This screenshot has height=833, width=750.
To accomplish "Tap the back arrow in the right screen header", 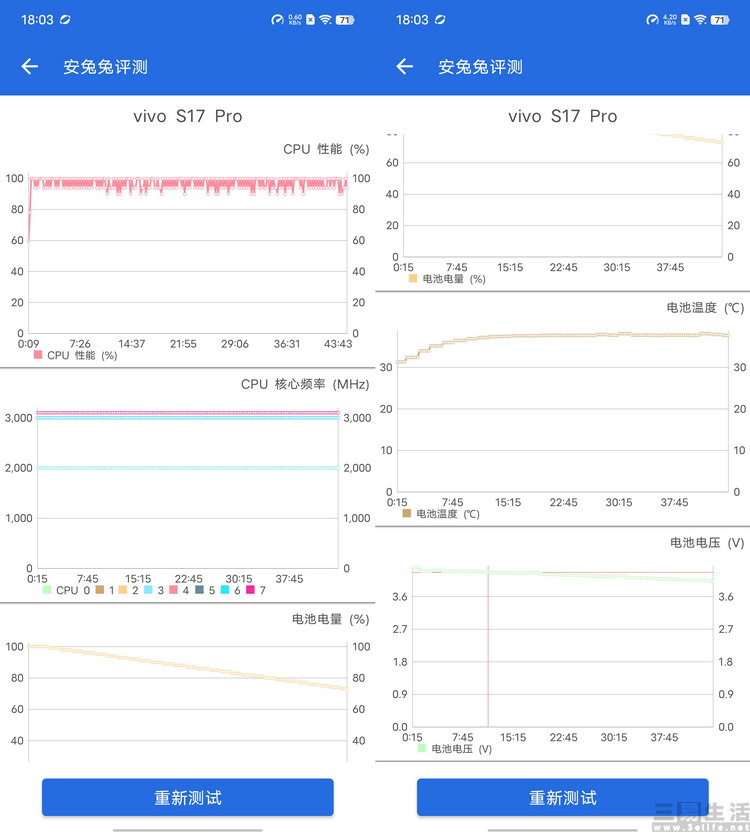I will (x=405, y=66).
